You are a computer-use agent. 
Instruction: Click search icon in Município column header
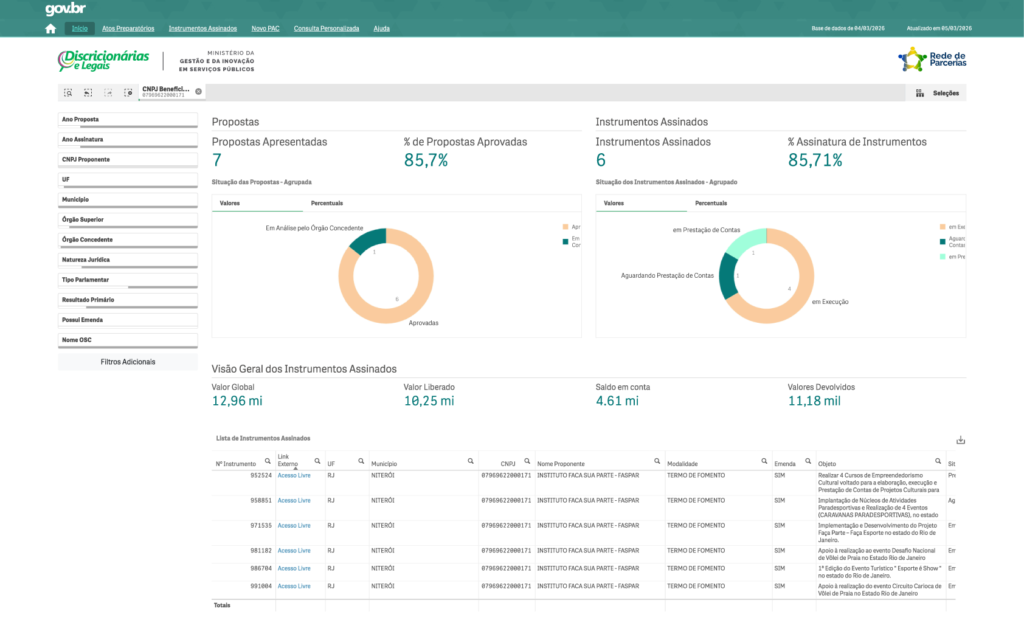(x=470, y=461)
